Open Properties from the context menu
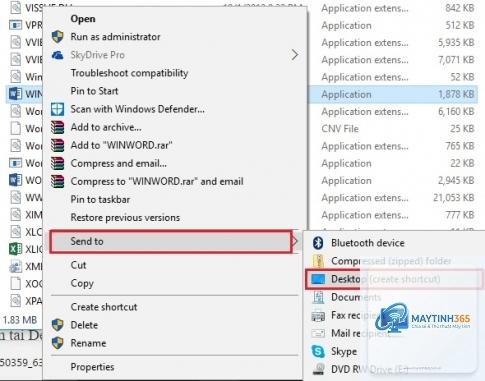This screenshot has height=381, width=485. [x=92, y=367]
